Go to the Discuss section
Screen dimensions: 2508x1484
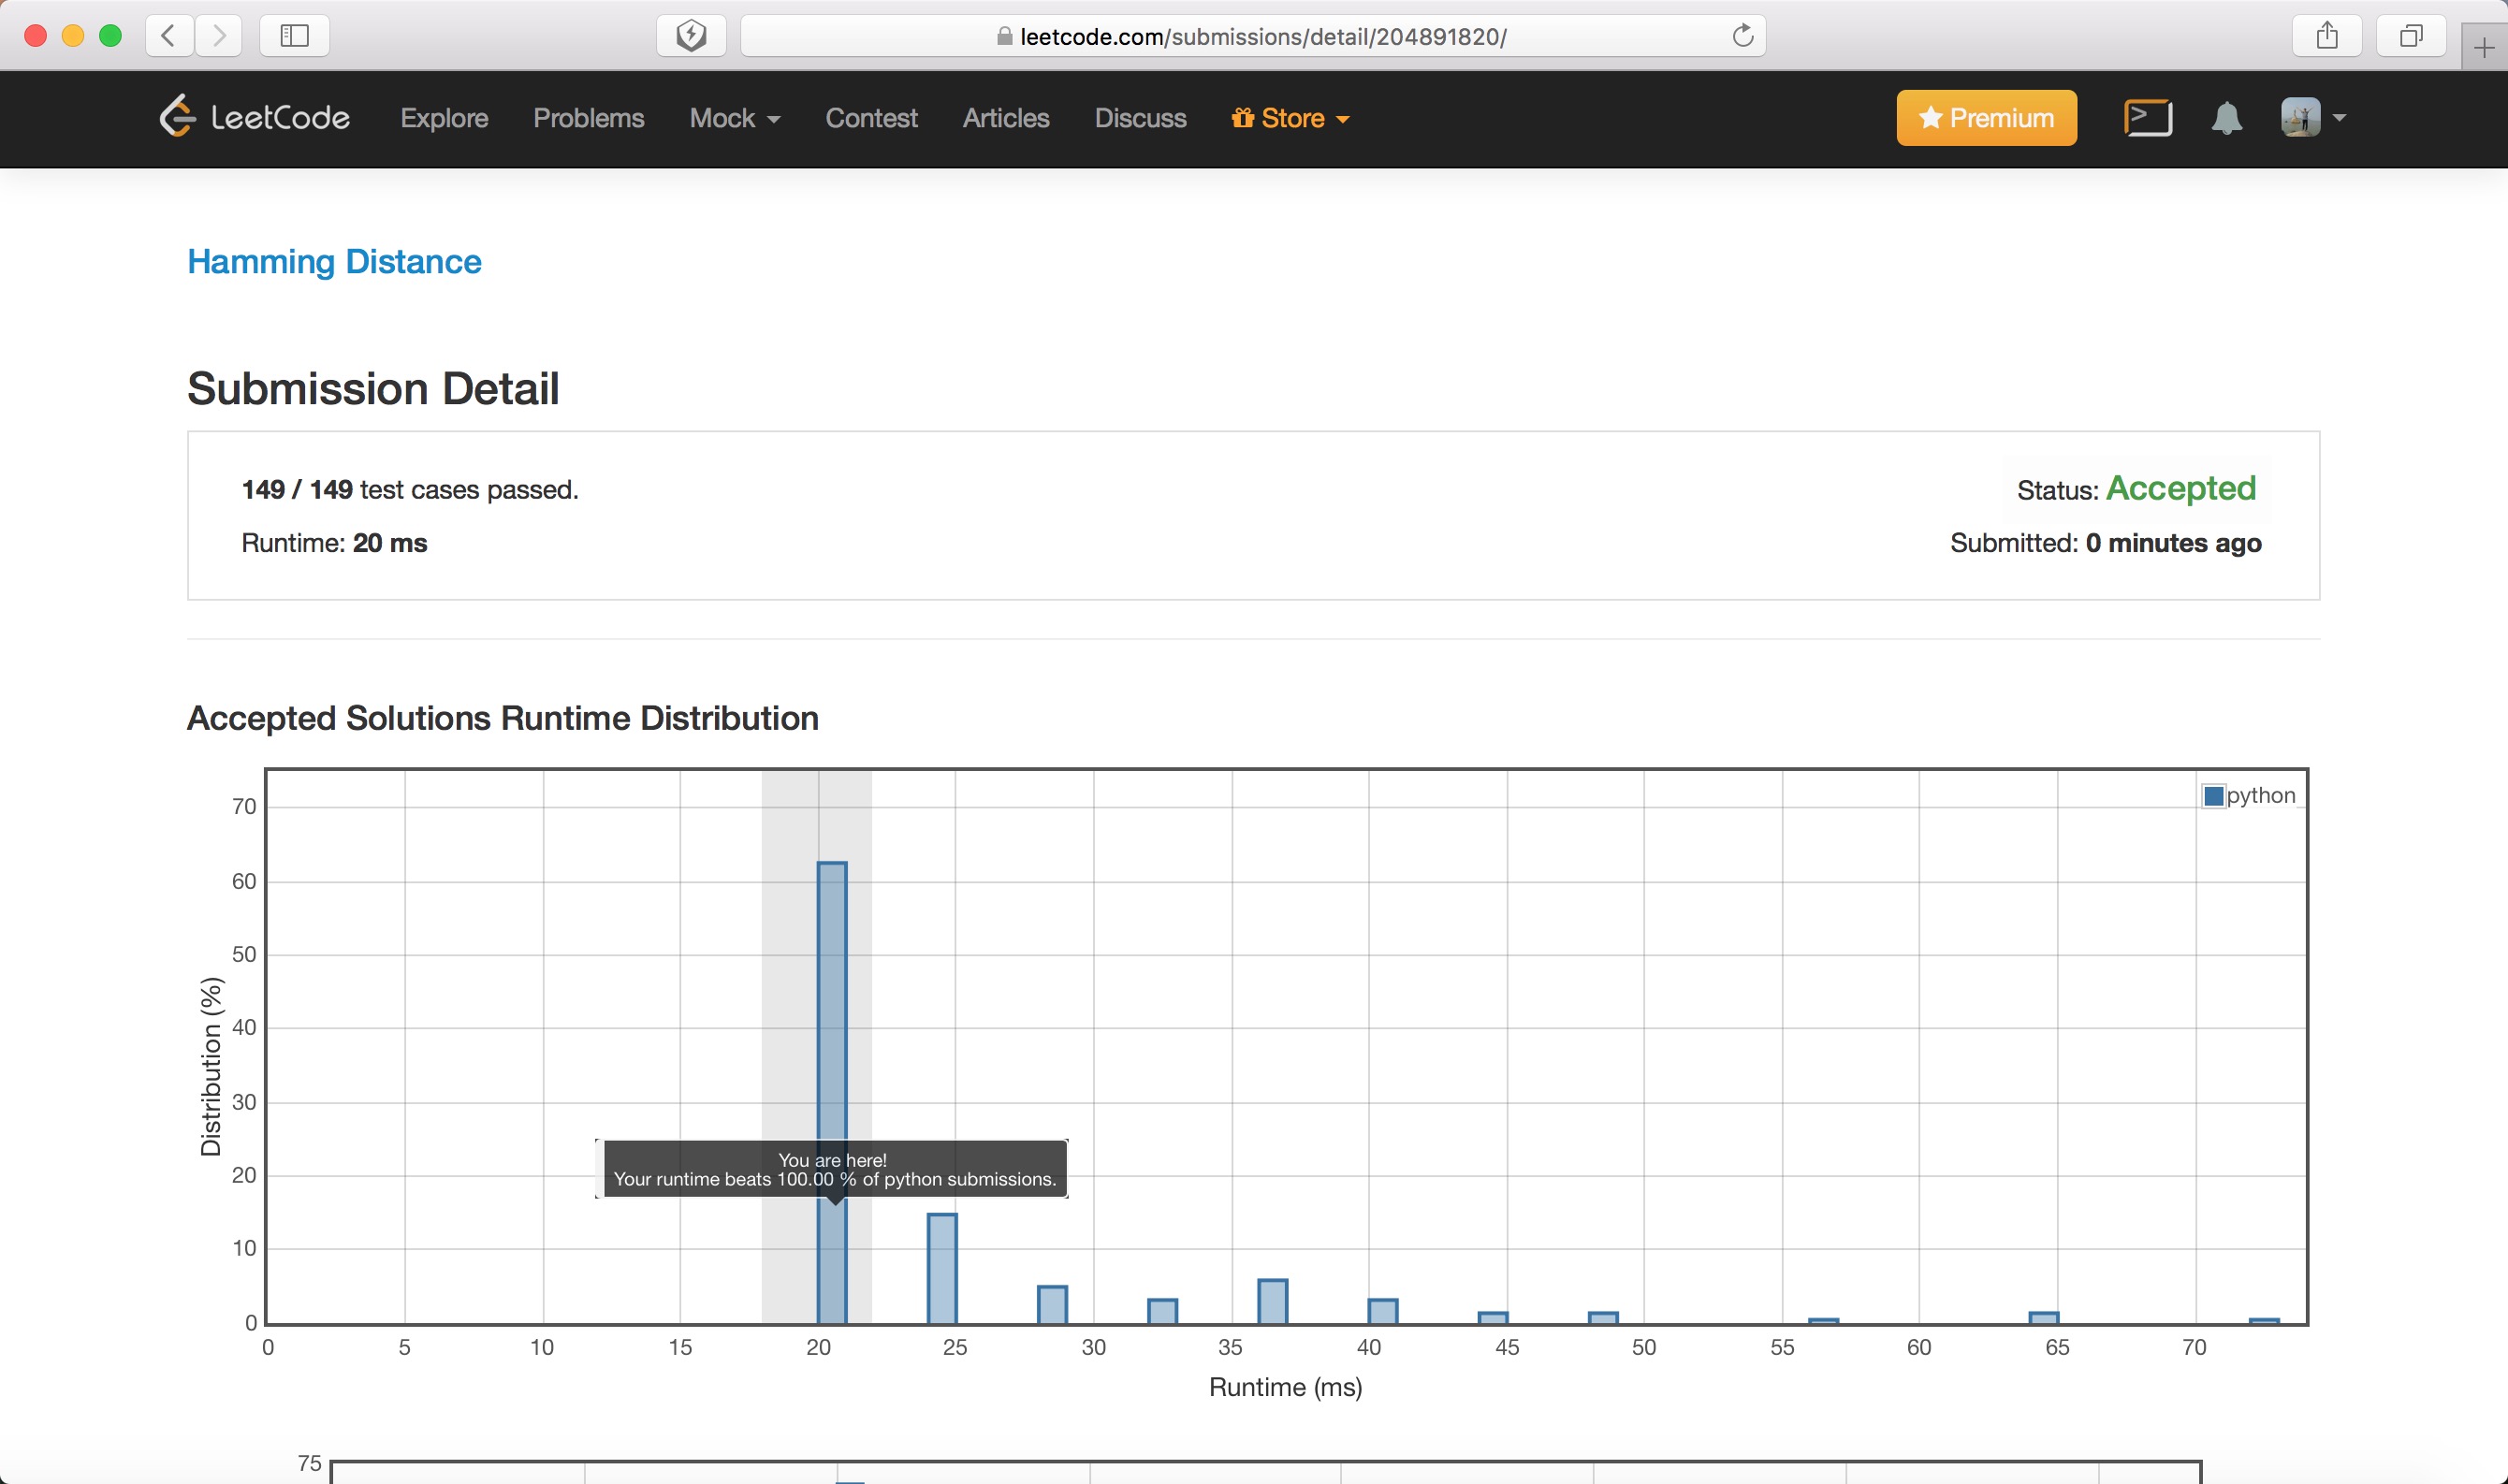coord(1140,118)
